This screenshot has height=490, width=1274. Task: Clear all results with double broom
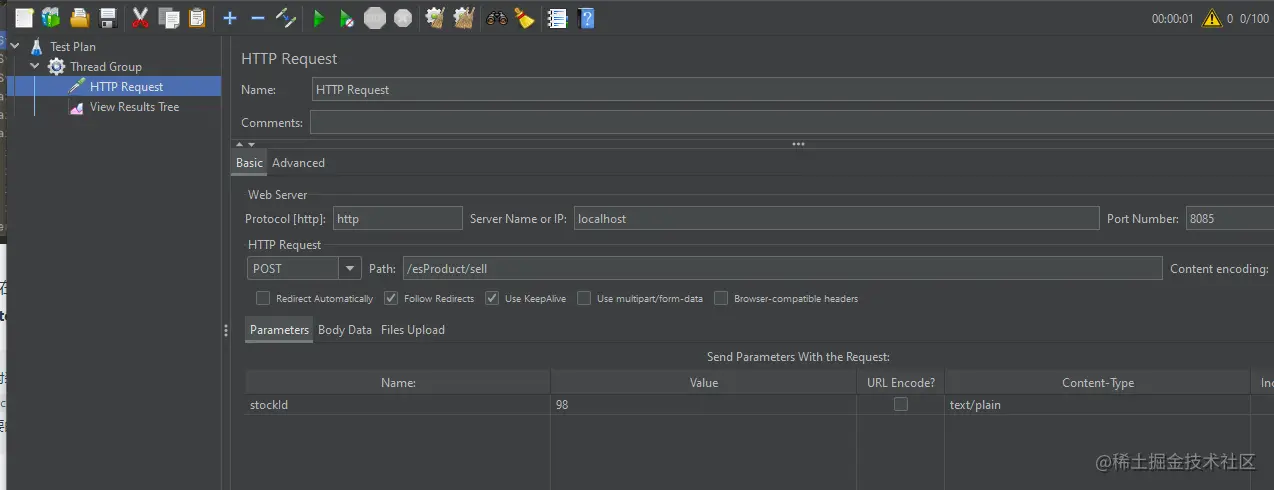pyautogui.click(x=463, y=17)
